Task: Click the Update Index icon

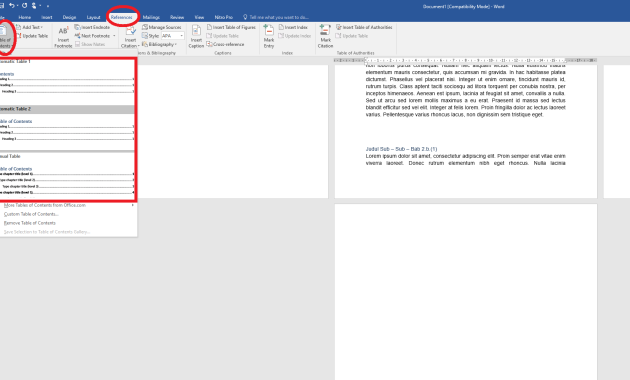Action: (x=282, y=36)
